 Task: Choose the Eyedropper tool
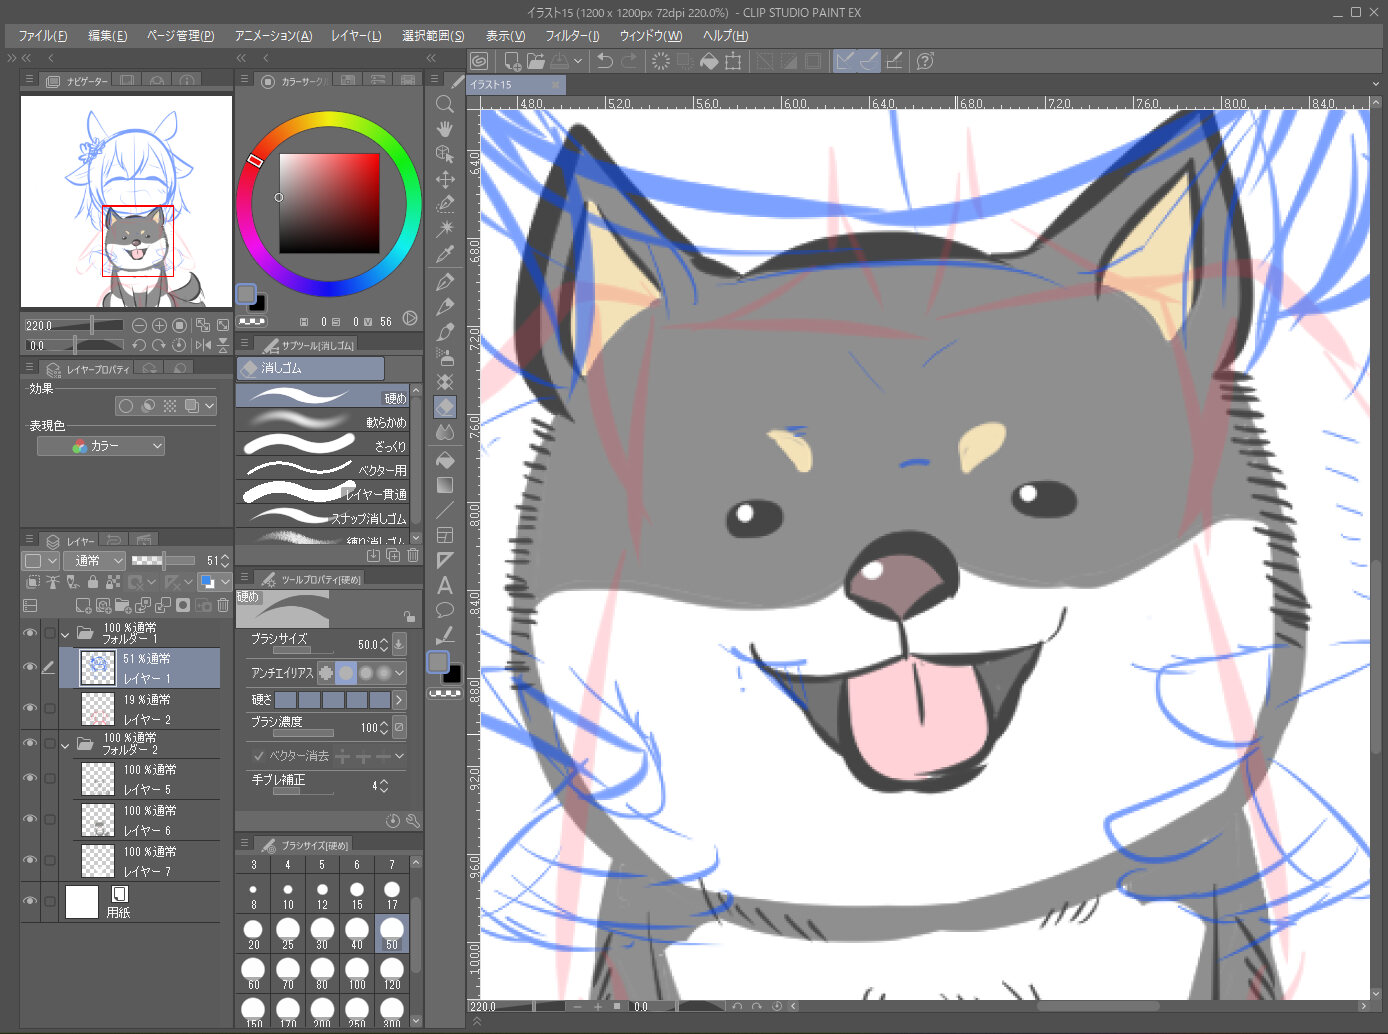pyautogui.click(x=445, y=254)
